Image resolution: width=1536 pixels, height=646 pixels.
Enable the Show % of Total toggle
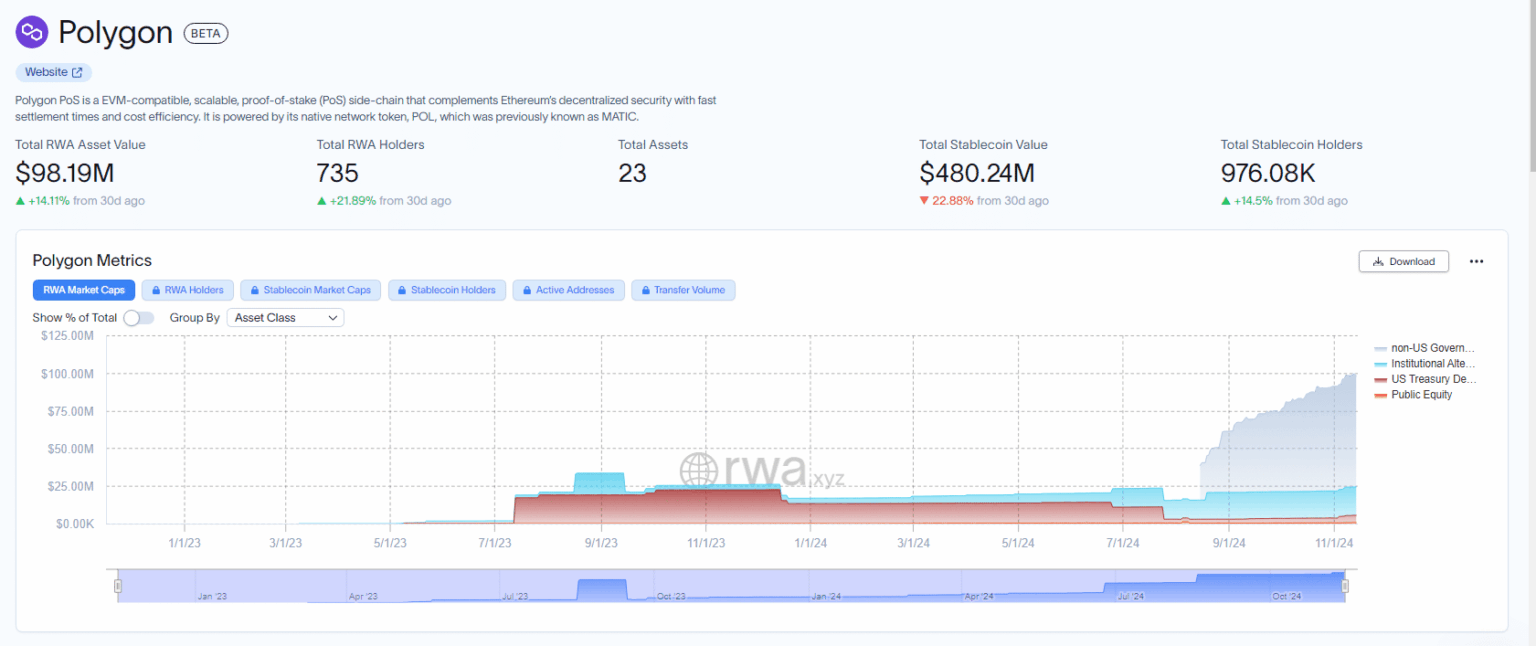(139, 317)
